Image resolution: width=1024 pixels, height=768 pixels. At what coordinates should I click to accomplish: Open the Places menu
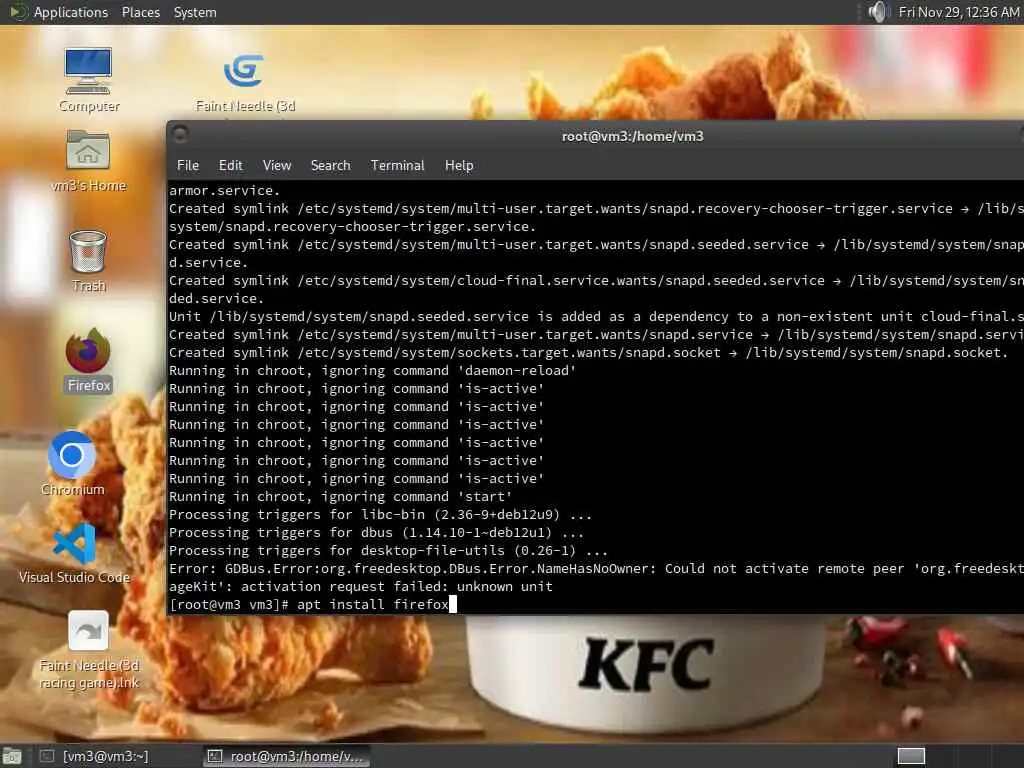[x=140, y=12]
